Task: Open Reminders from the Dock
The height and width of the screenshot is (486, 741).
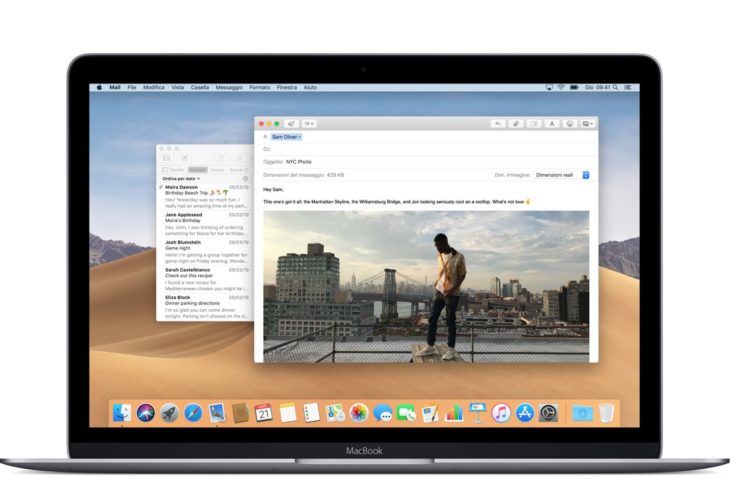Action: point(311,413)
